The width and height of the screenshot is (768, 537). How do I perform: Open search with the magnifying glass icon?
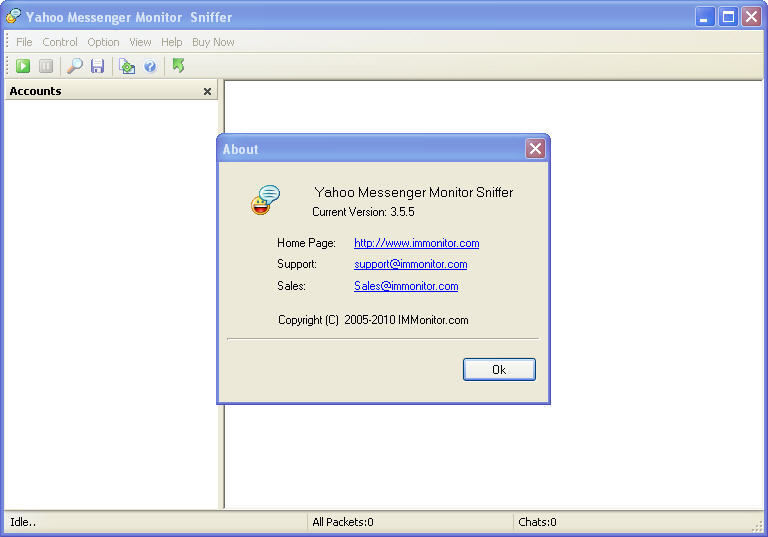(75, 66)
